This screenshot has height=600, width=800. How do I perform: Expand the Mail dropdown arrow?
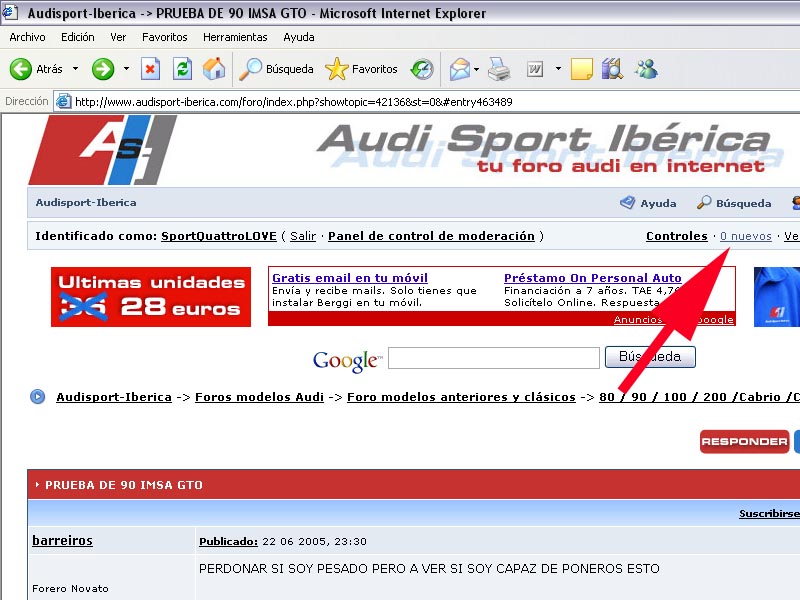pyautogui.click(x=477, y=69)
